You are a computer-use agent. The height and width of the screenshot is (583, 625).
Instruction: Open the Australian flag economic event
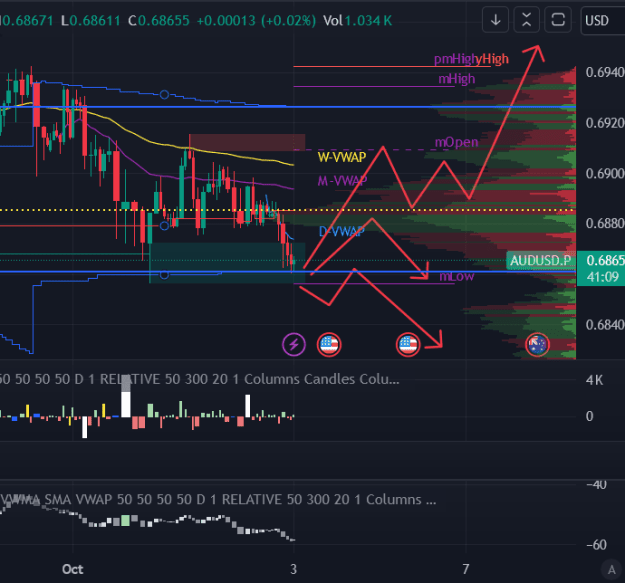tap(537, 344)
